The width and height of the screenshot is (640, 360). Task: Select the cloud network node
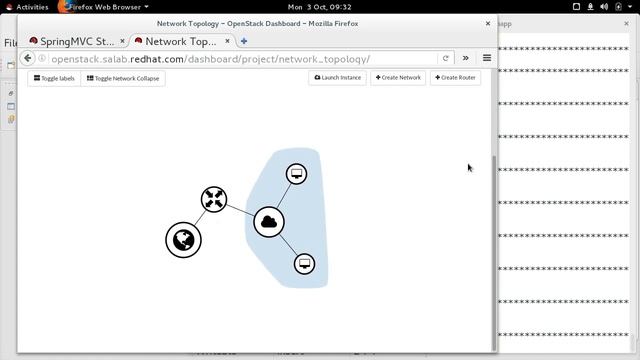point(269,222)
